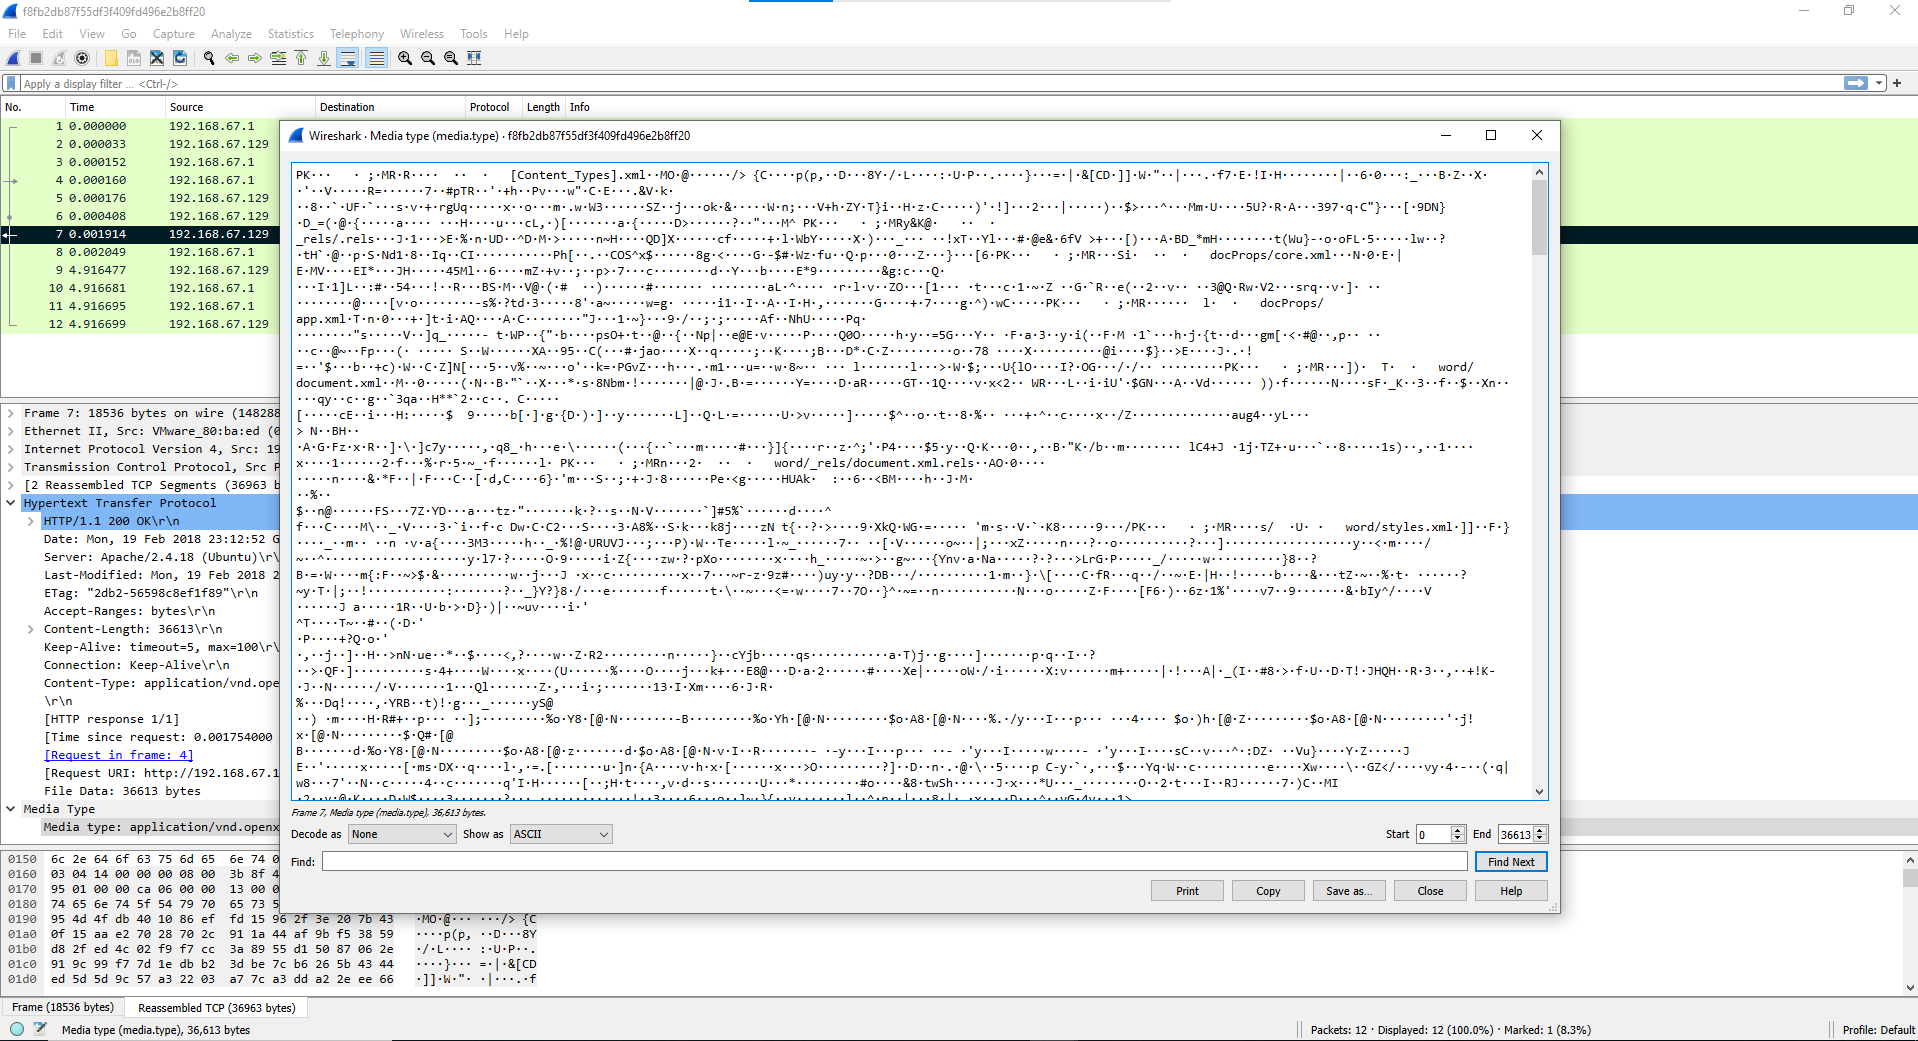The image size is (1918, 1041).
Task: Toggle packet colorization button
Action: point(376,58)
